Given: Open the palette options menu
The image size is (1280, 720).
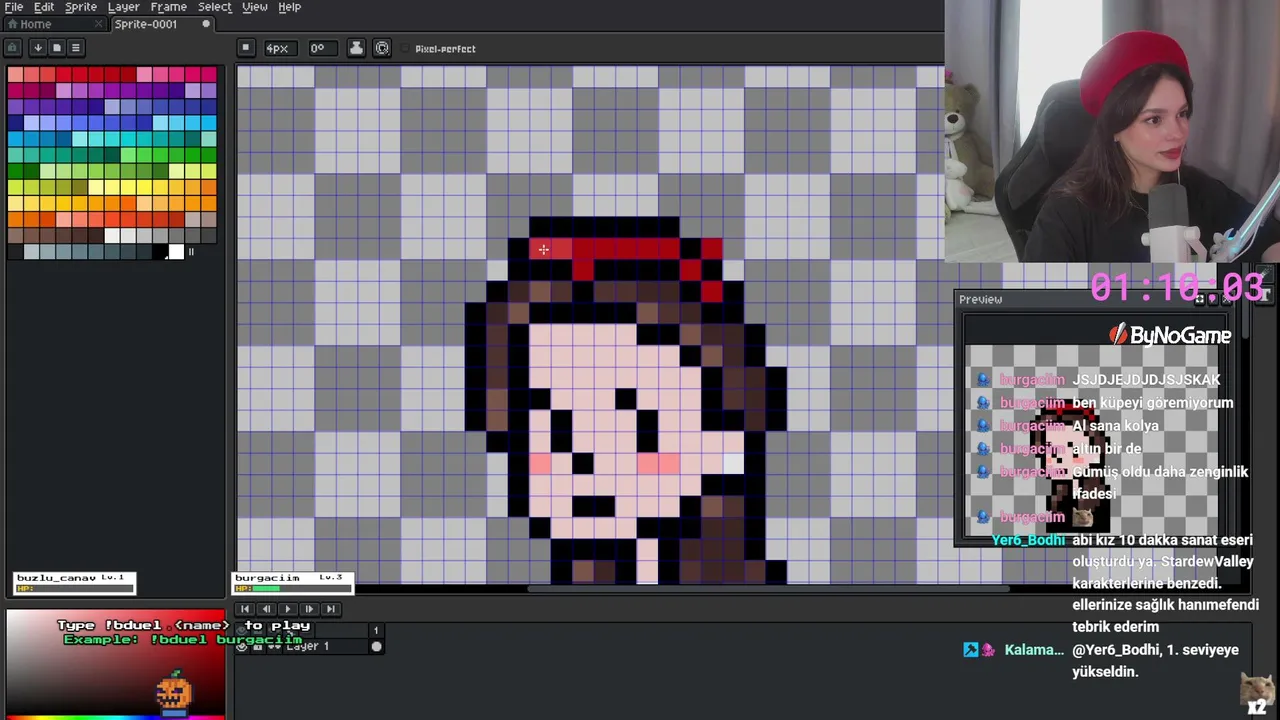Looking at the screenshot, I should 75,47.
